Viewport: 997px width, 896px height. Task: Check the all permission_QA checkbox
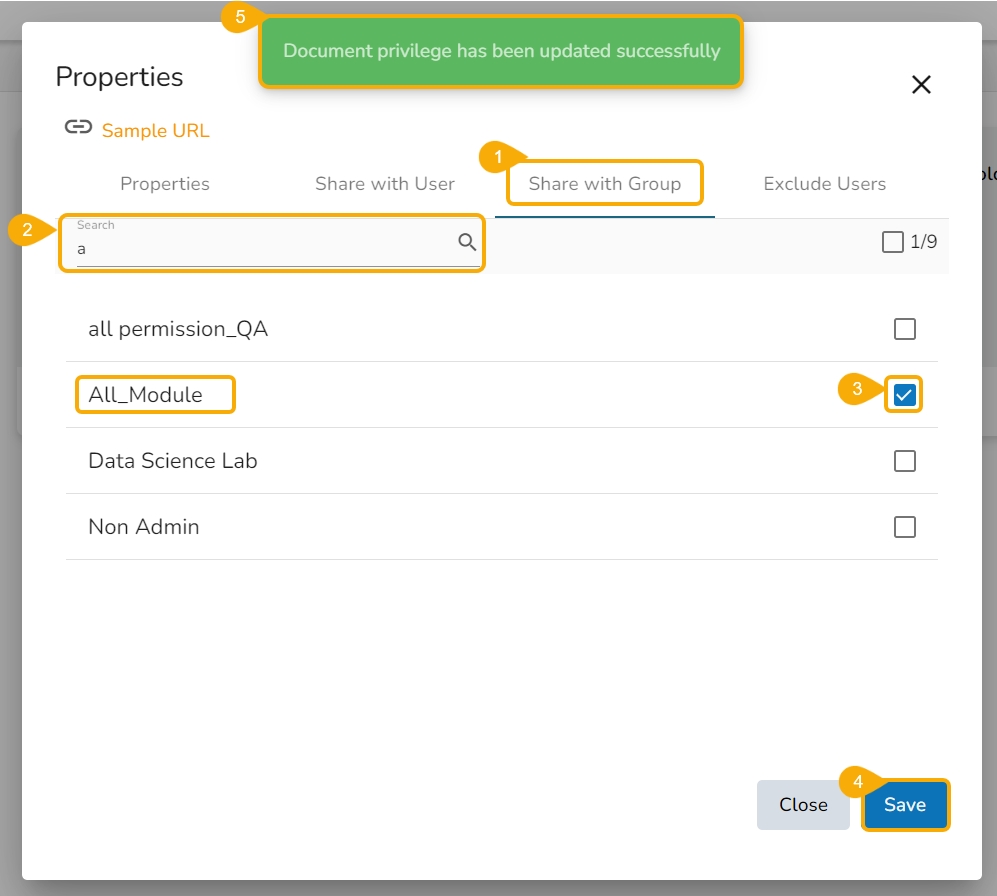pos(904,329)
